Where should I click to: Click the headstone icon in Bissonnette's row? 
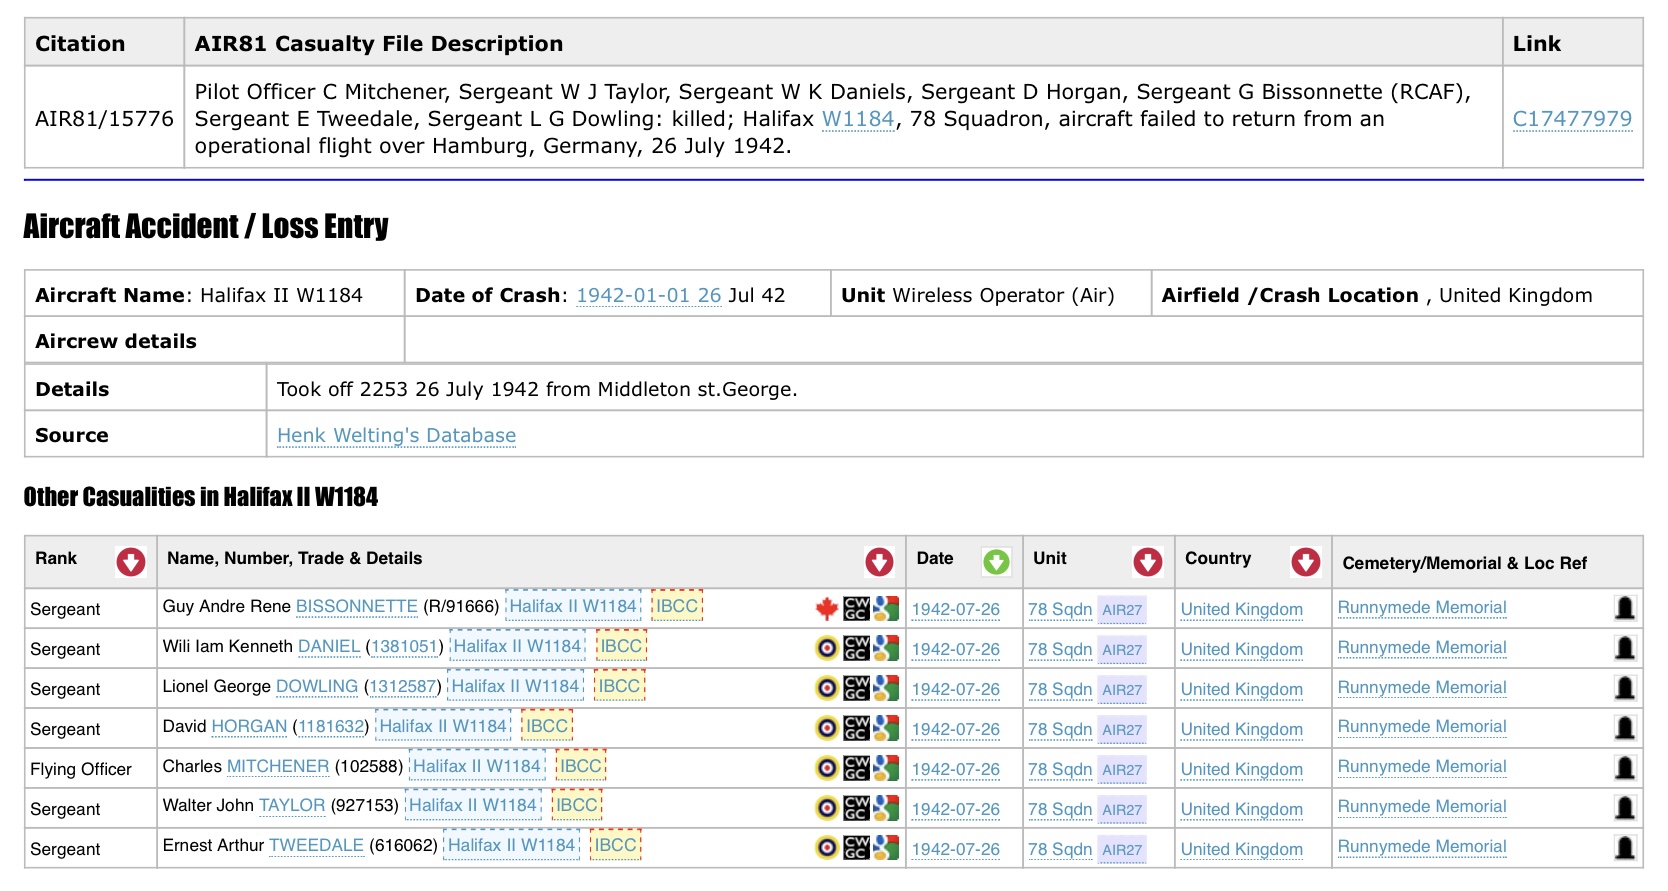tap(1625, 608)
